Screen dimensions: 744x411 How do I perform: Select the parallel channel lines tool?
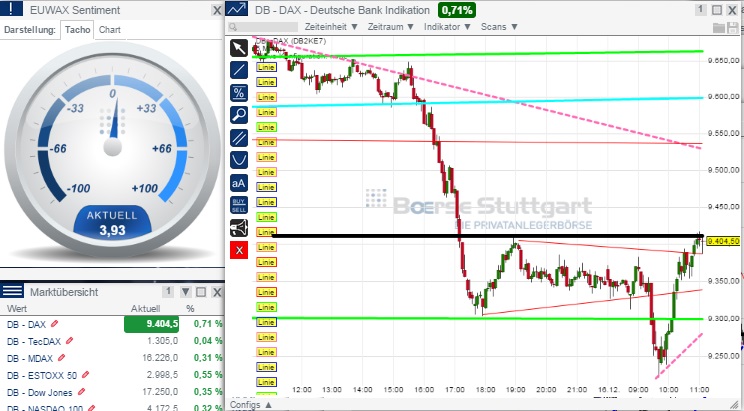tap(239, 138)
